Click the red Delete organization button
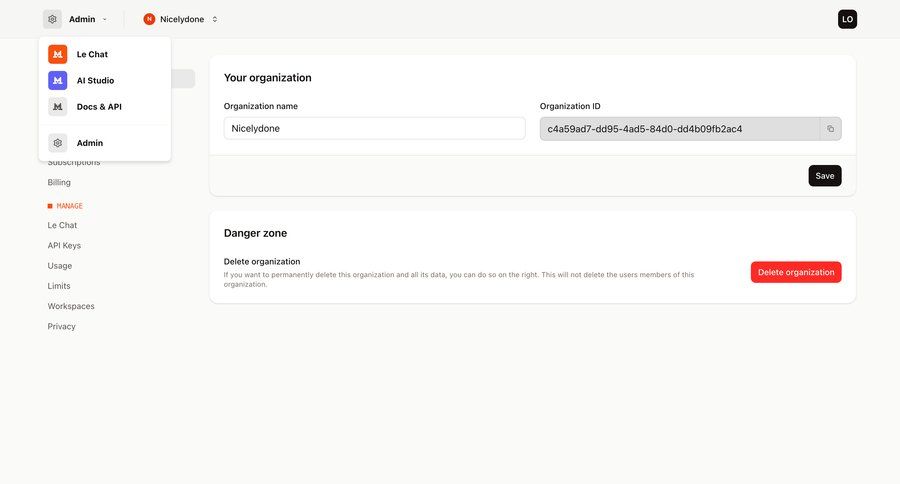Screen dimensions: 900x484 tap(796, 272)
